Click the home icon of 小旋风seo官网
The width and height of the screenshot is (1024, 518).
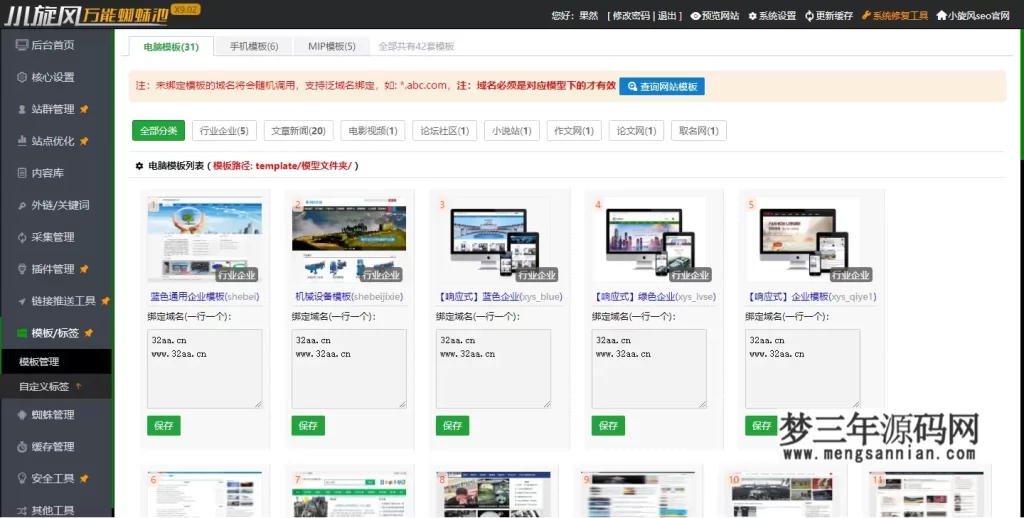941,15
